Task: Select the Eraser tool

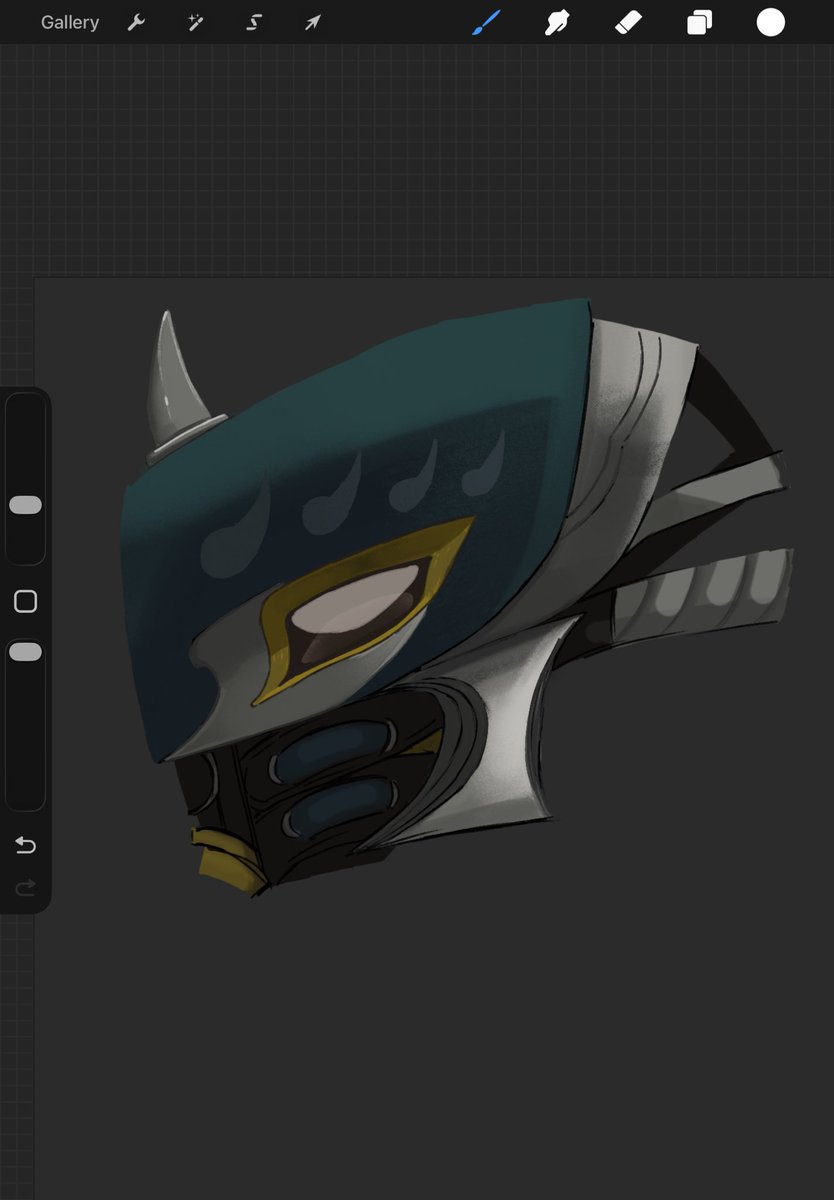Action: click(628, 22)
